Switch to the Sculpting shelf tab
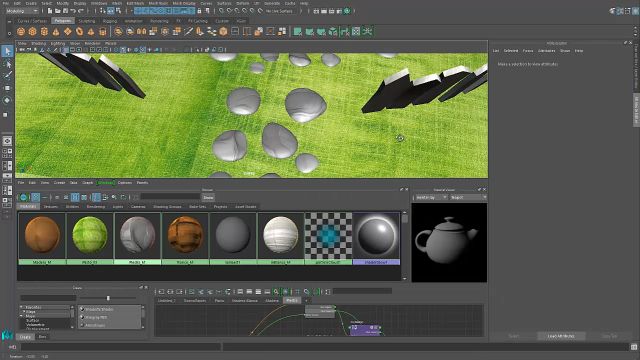Image resolution: width=640 pixels, height=360 pixels. pyautogui.click(x=87, y=21)
